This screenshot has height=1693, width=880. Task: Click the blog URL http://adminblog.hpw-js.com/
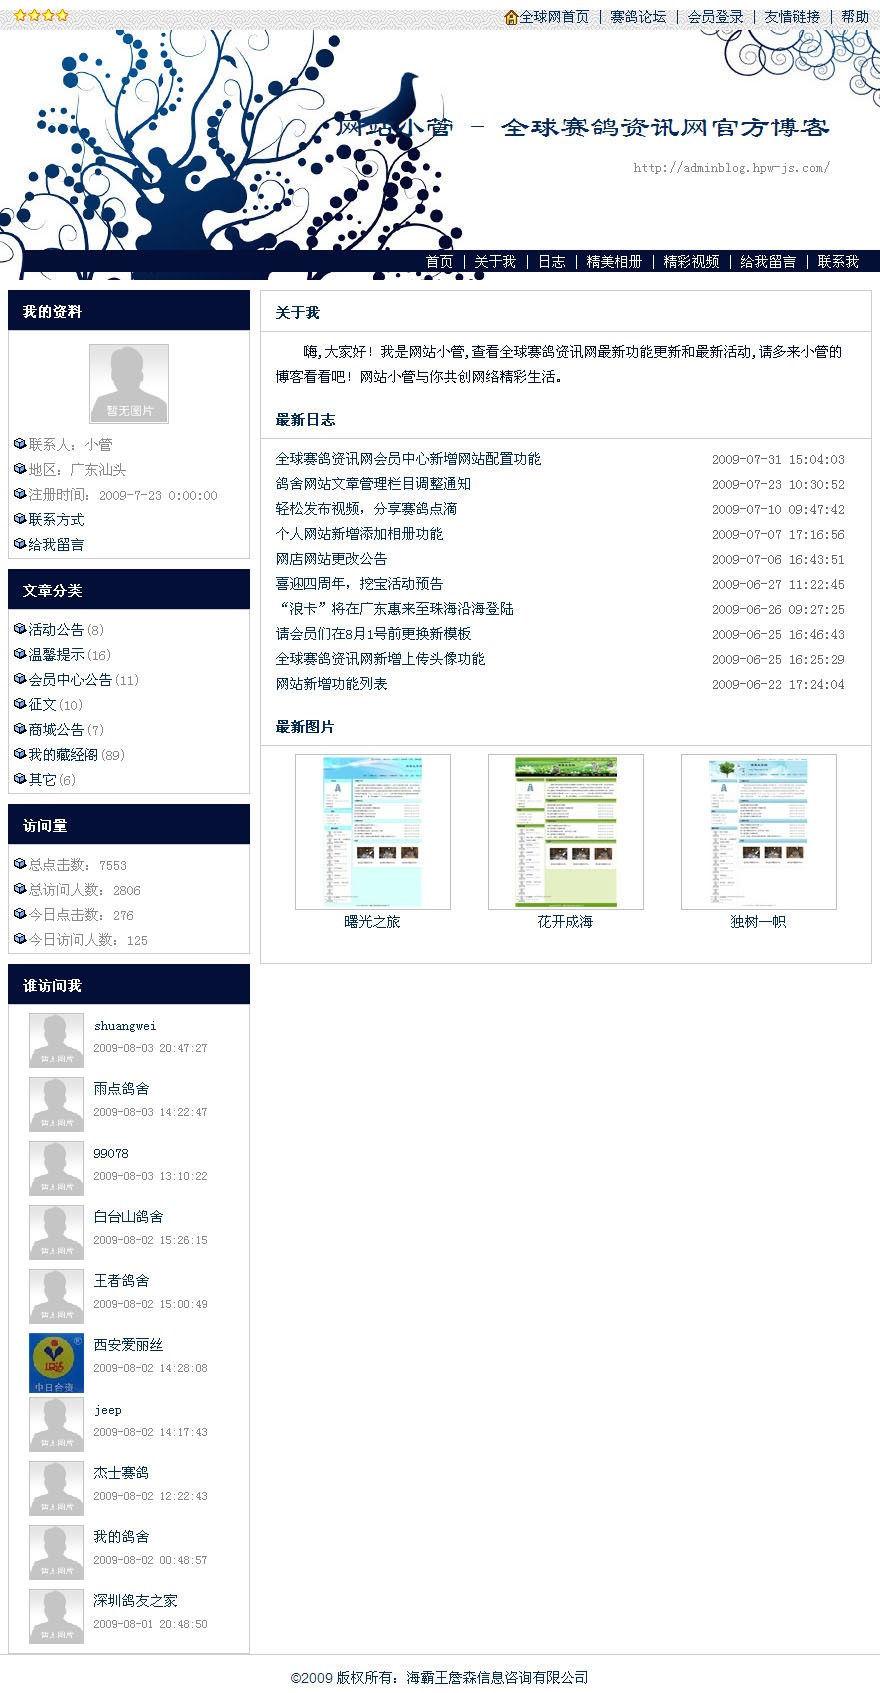(731, 168)
